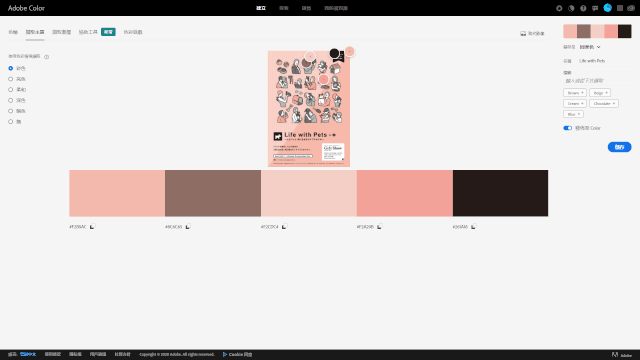The image size is (640, 360).
Task: Click the blue user avatar in the header
Action: 607,8
